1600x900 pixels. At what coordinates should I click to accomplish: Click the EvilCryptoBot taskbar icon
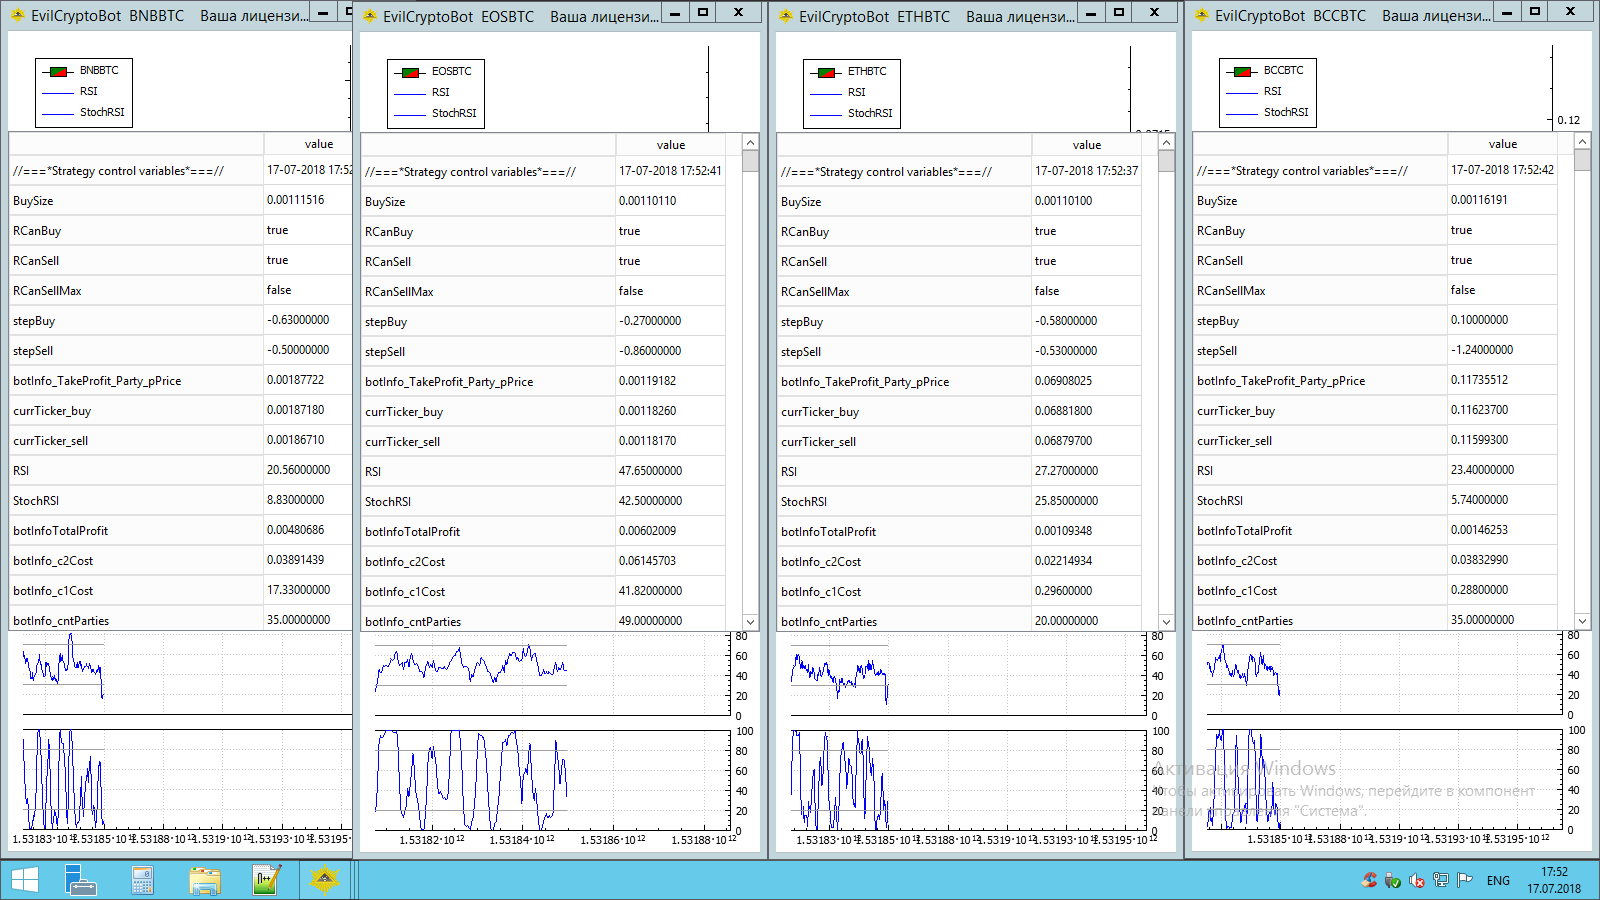click(325, 880)
